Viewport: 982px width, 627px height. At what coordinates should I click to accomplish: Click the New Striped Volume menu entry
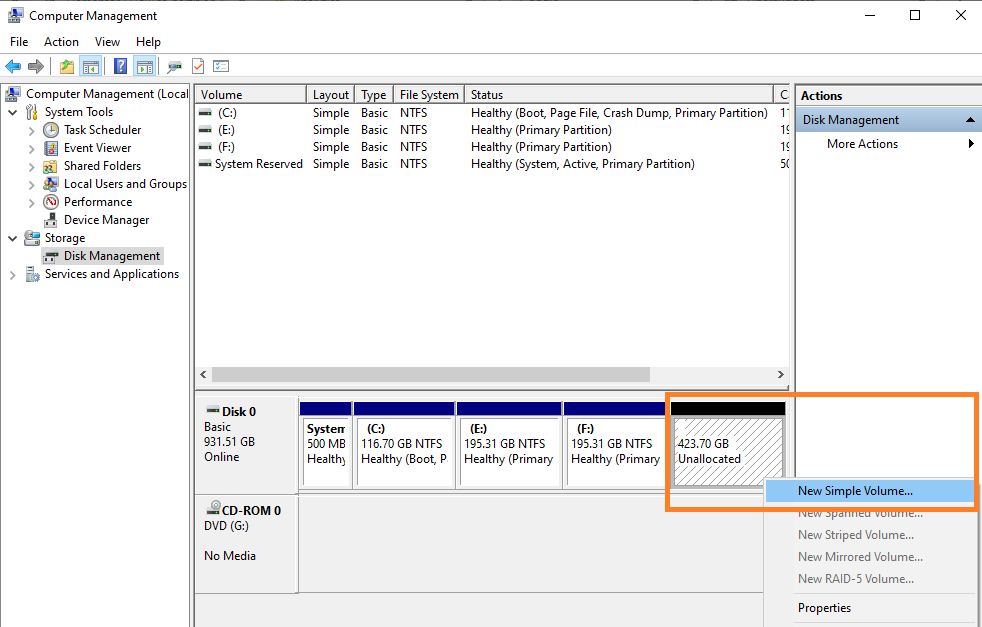(x=869, y=535)
